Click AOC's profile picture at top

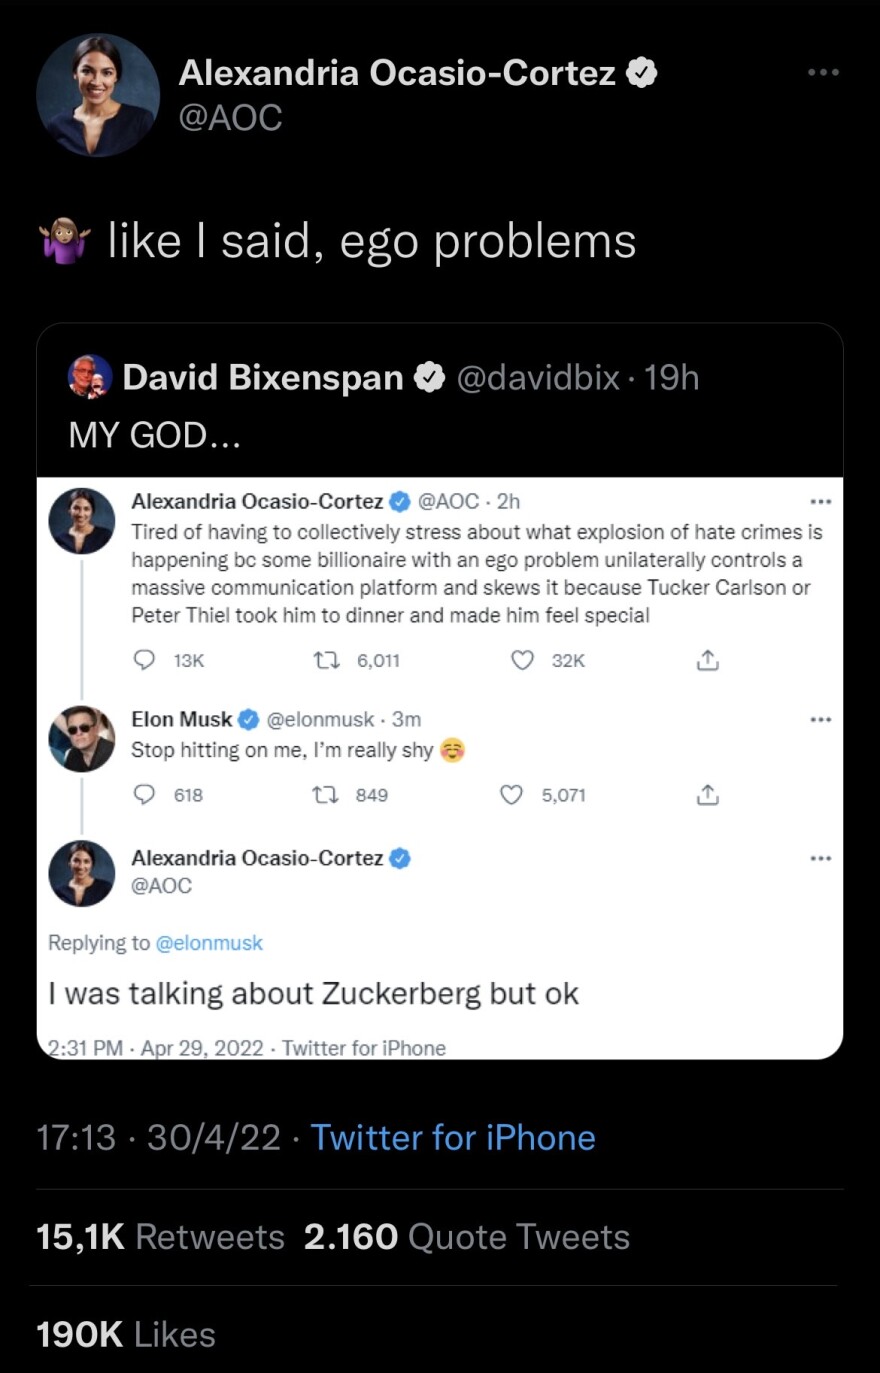(x=98, y=96)
